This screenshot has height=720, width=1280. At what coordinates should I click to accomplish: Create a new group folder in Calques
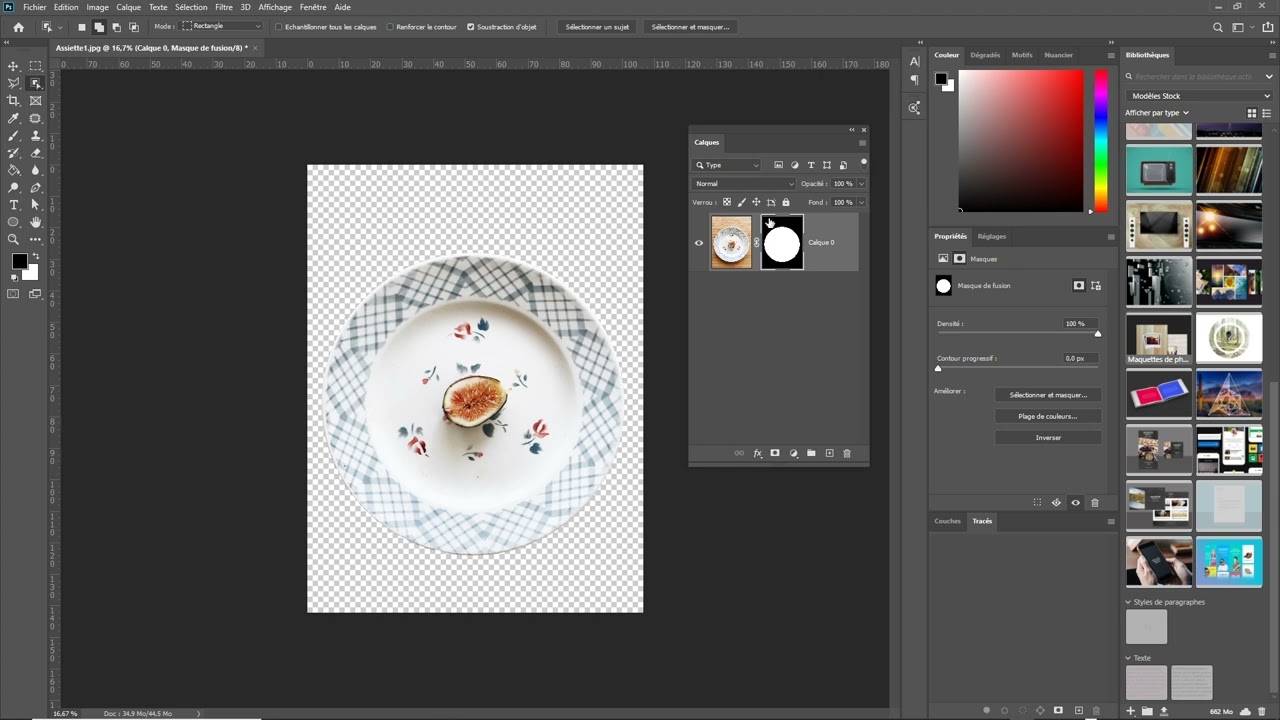pos(811,453)
